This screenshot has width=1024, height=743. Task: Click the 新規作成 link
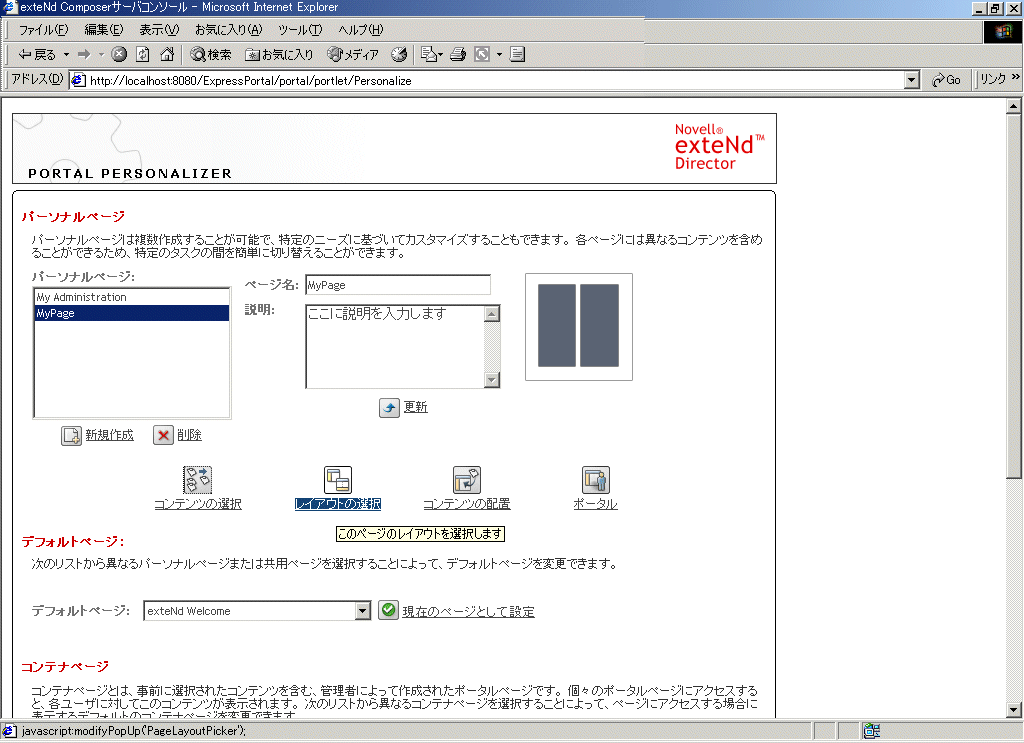coord(110,435)
